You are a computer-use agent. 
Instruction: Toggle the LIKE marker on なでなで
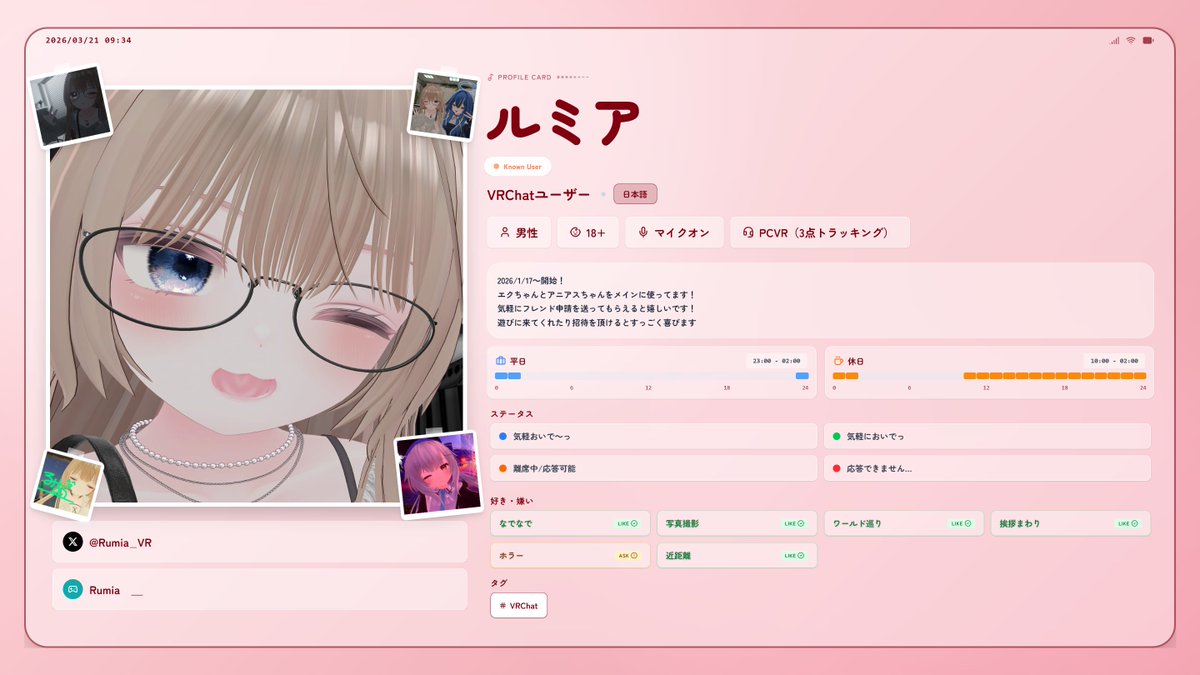(628, 522)
